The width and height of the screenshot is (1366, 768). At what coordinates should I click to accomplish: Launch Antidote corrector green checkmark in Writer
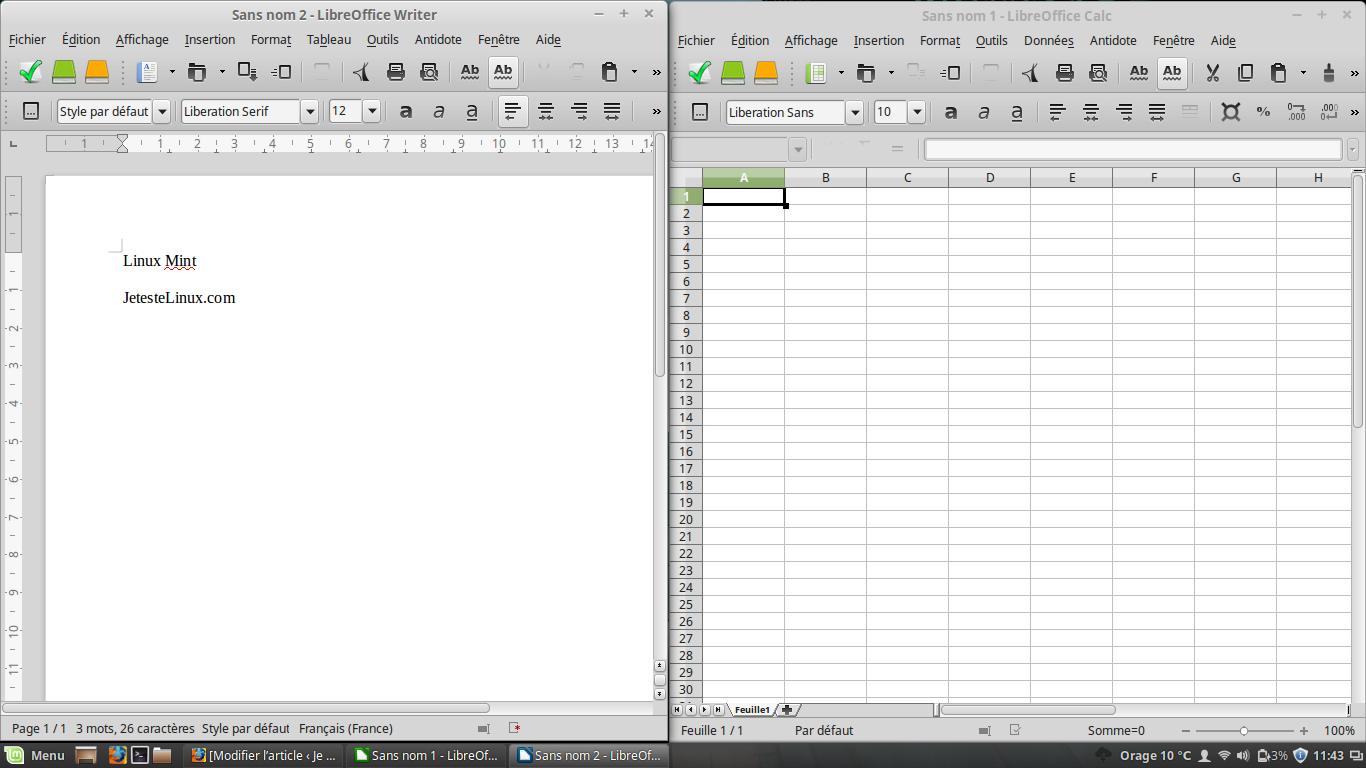[x=30, y=71]
